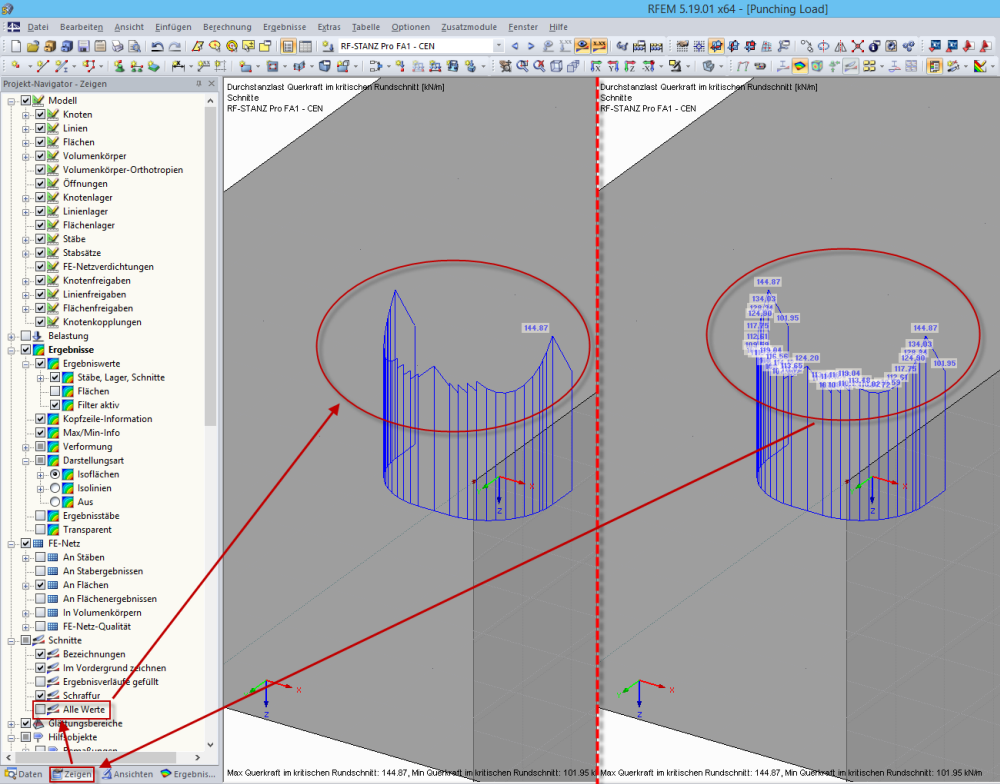Select the Kopfzeile-Information tree item
The height and width of the screenshot is (784, 1000).
[107, 419]
